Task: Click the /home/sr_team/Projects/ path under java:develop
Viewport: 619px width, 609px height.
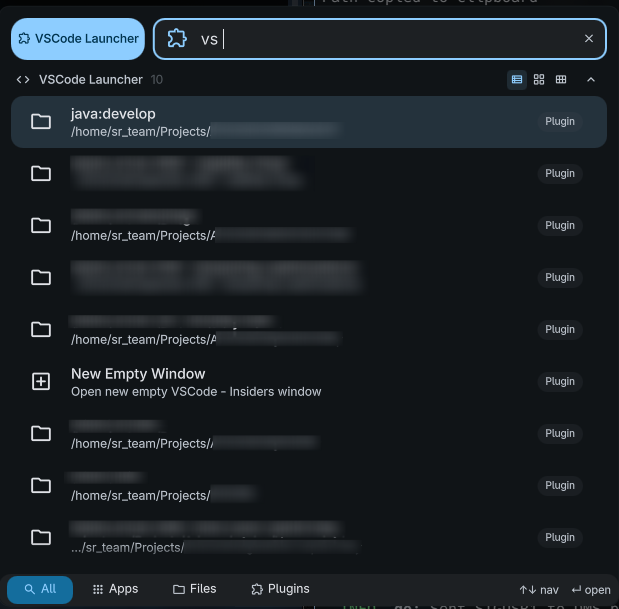Action: [x=141, y=132]
